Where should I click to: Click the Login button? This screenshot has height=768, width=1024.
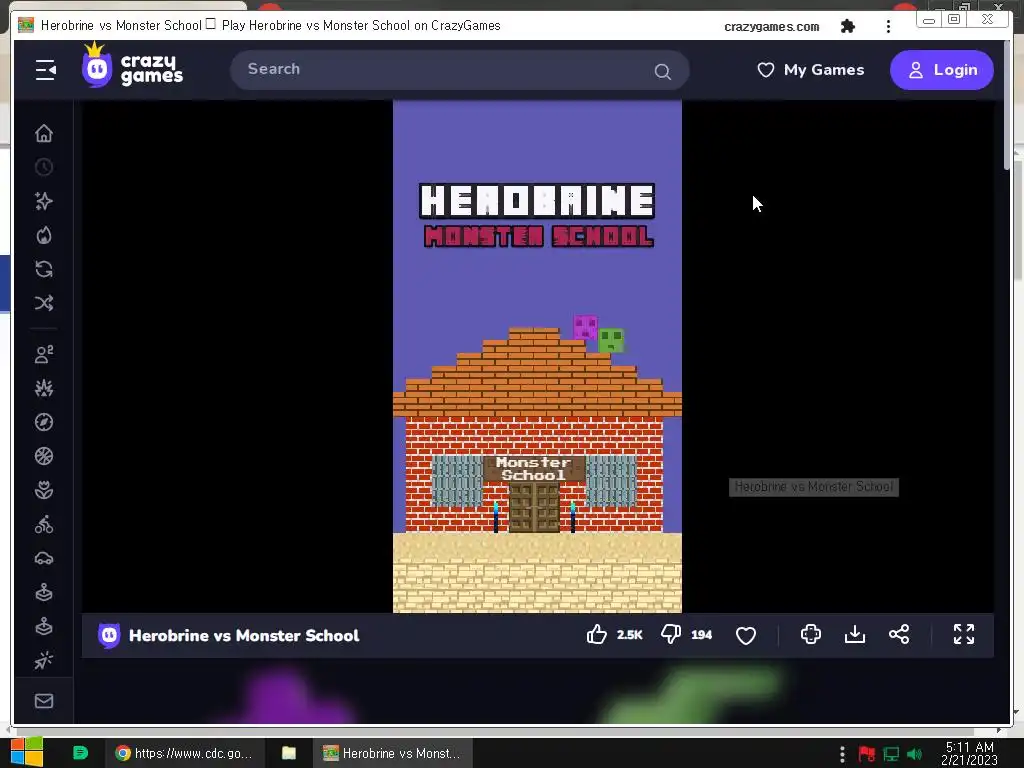(942, 70)
